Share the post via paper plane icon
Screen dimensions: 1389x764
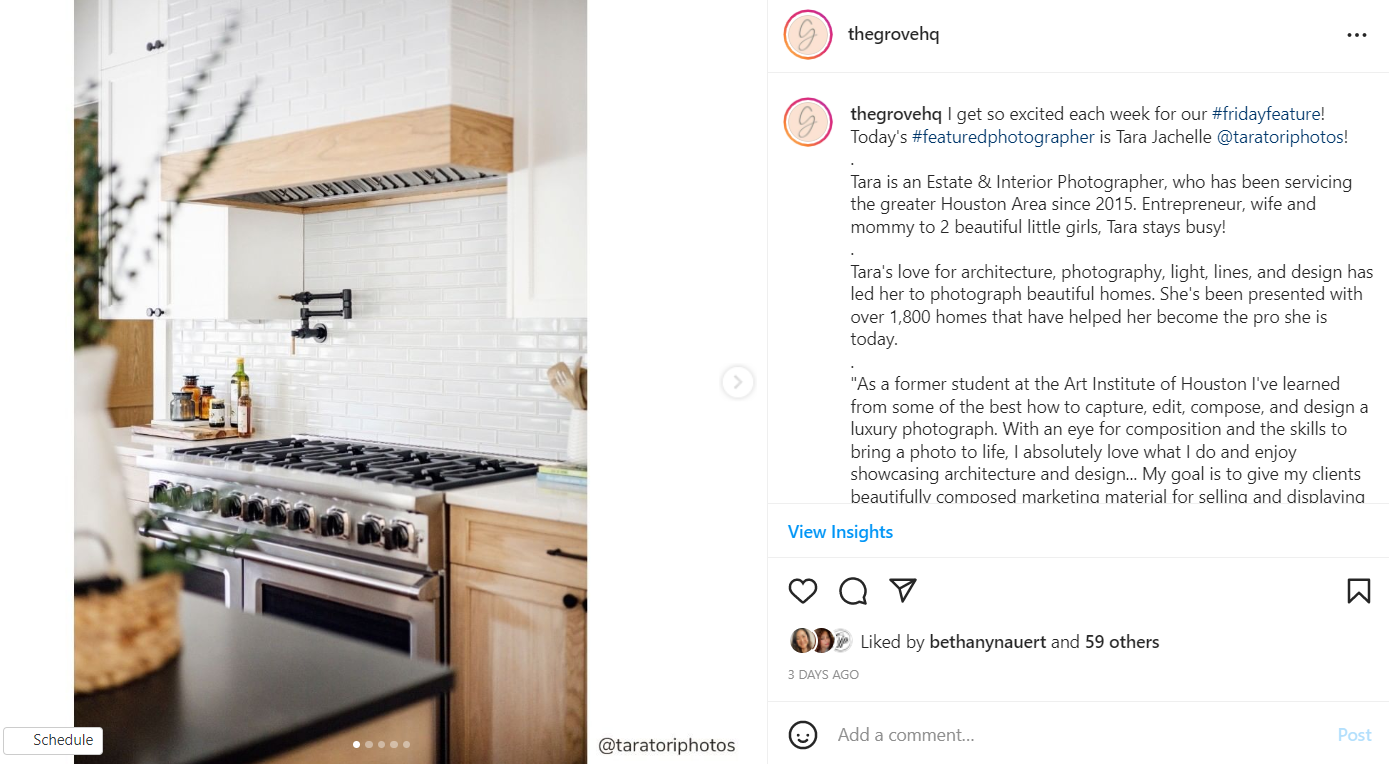coord(903,590)
